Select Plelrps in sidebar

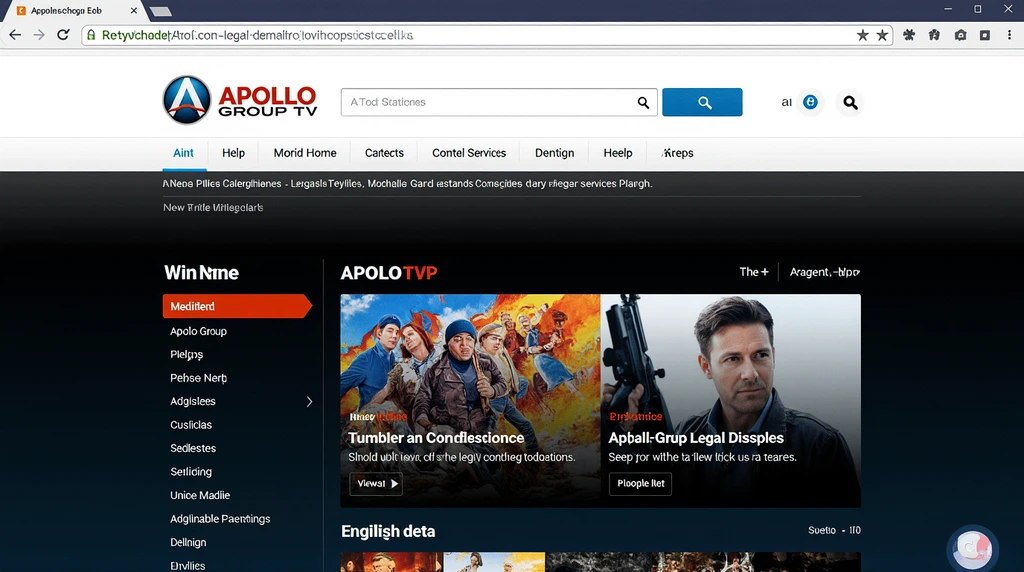187,355
